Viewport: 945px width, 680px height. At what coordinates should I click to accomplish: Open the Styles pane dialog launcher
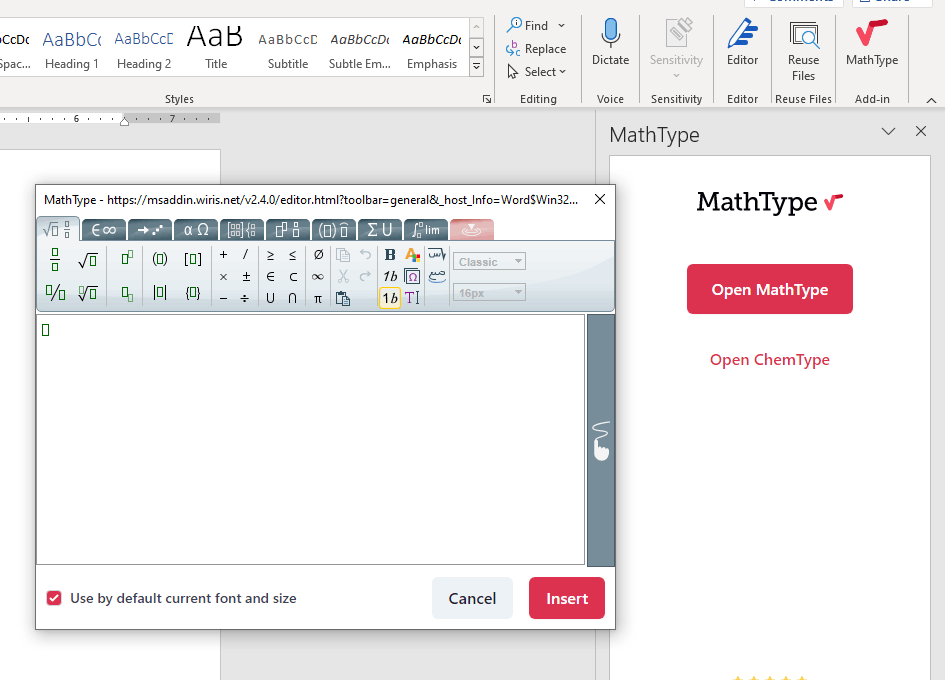pyautogui.click(x=487, y=99)
